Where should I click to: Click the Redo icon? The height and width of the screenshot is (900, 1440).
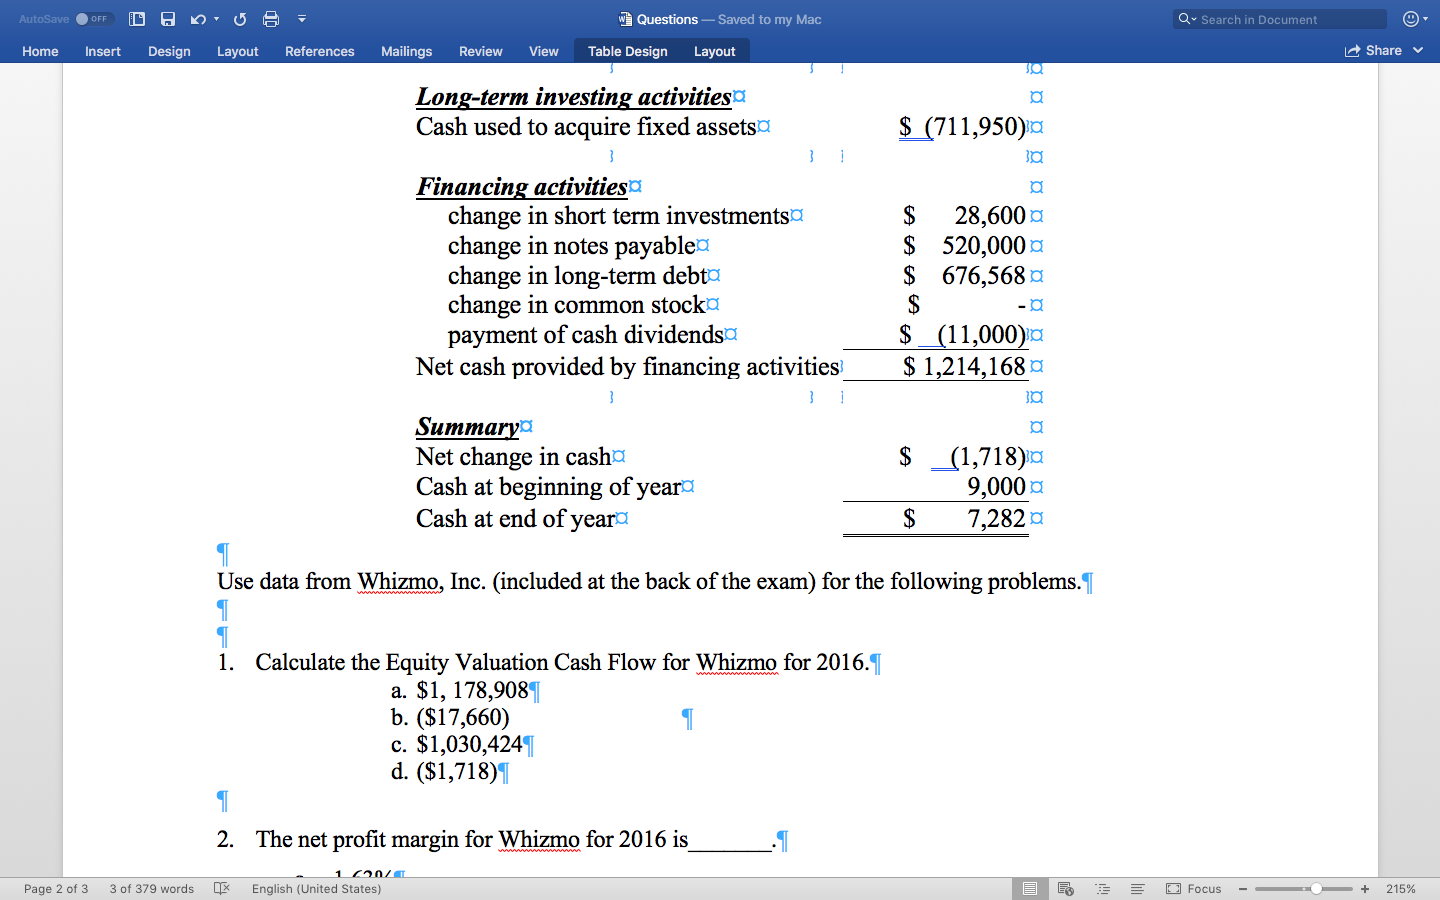coord(240,19)
